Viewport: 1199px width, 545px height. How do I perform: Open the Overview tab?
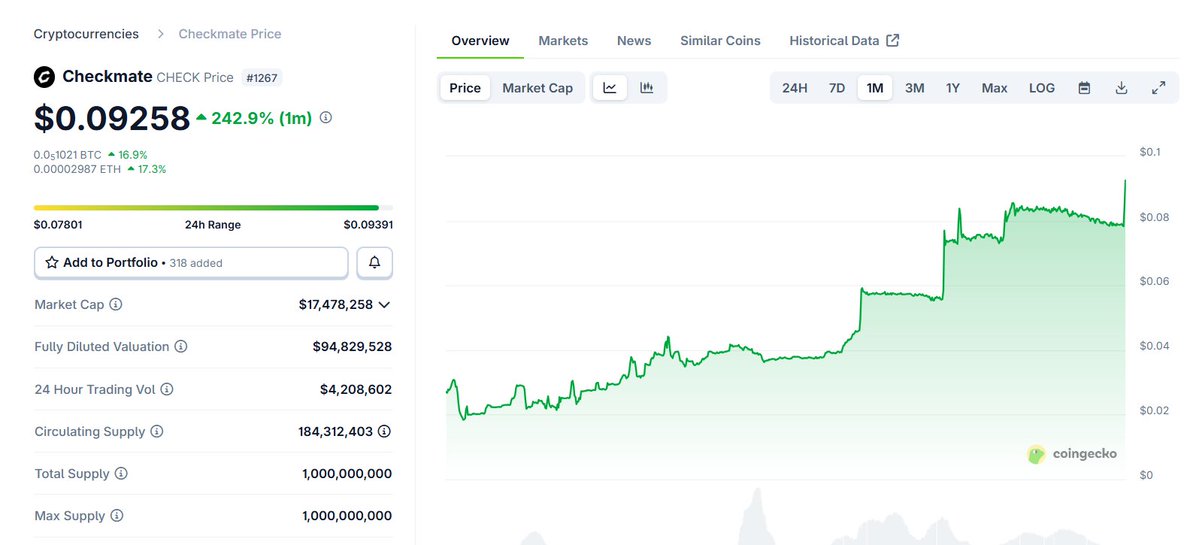[x=480, y=41]
